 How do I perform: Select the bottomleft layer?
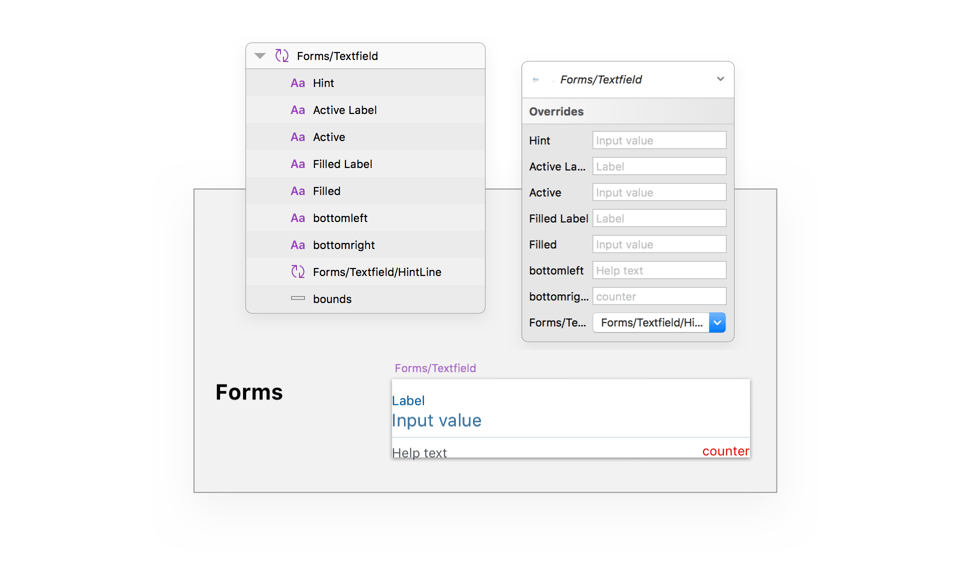coord(365,218)
